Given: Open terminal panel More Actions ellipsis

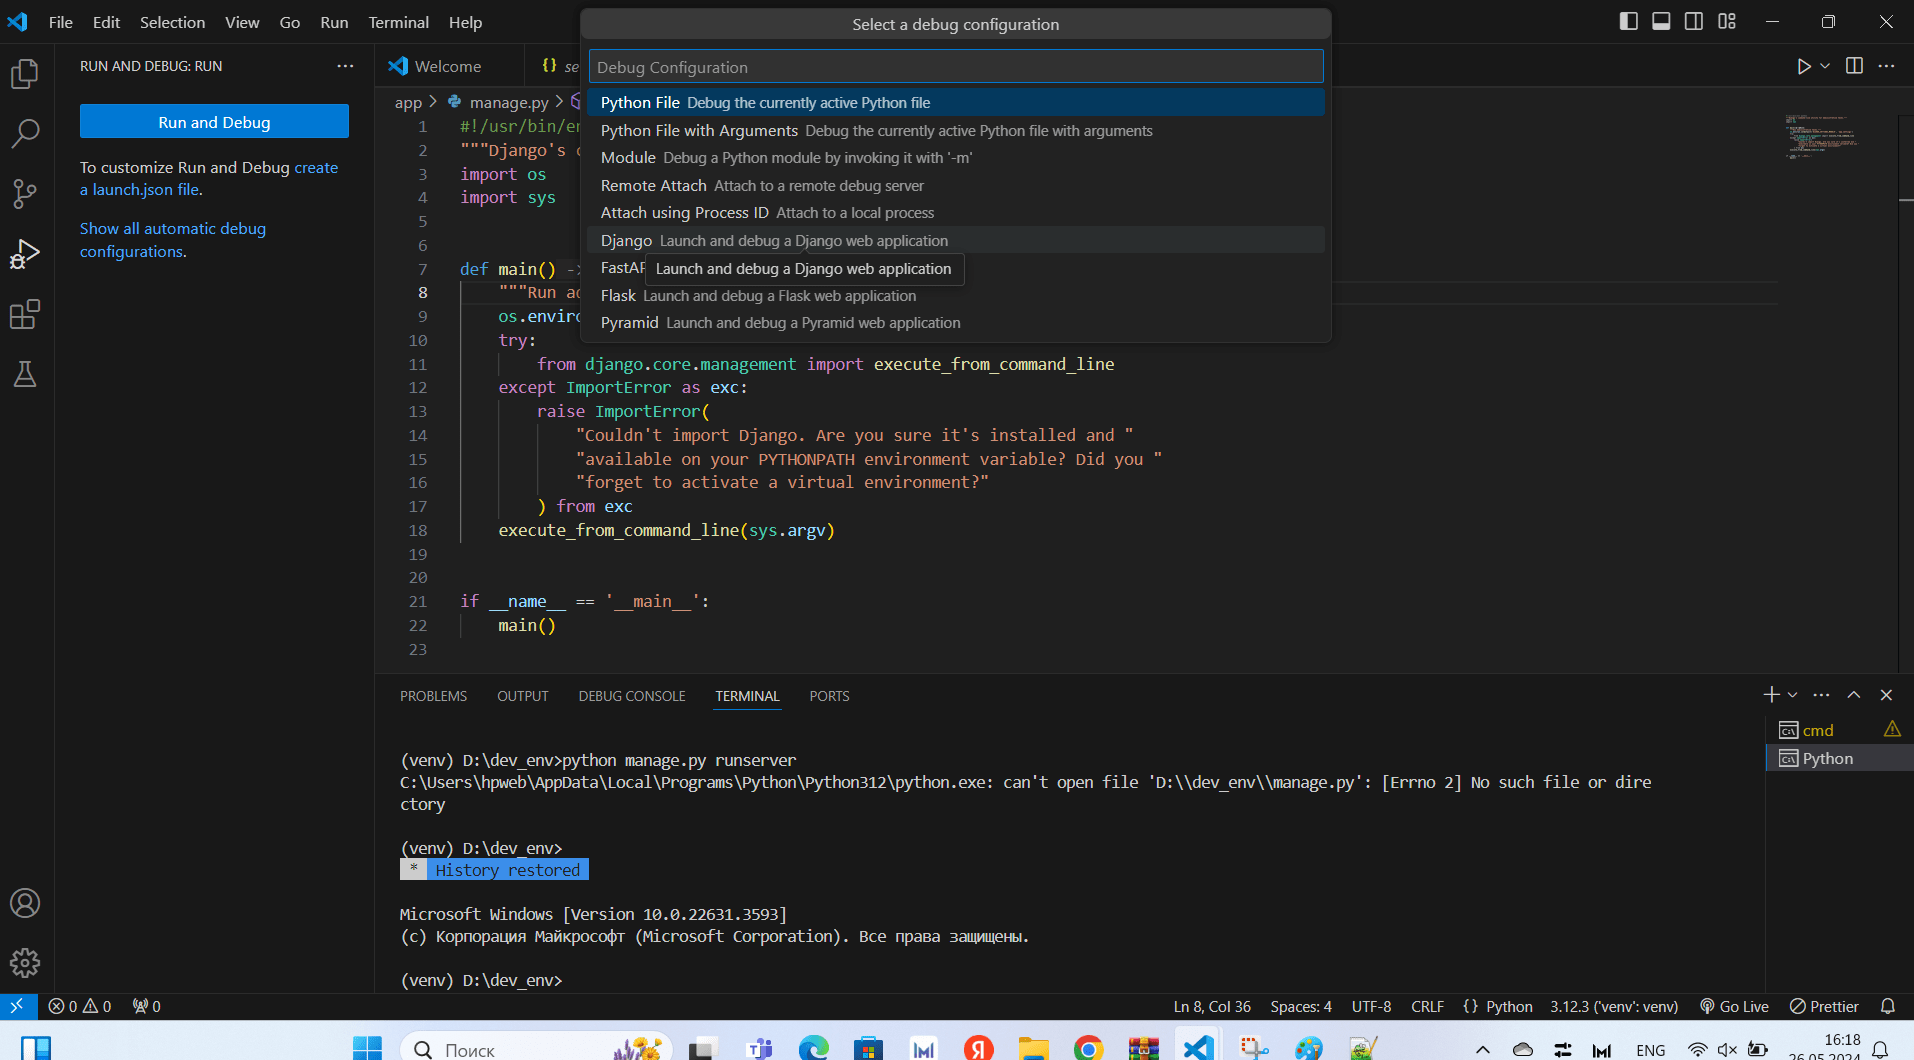Looking at the screenshot, I should 1821,695.
